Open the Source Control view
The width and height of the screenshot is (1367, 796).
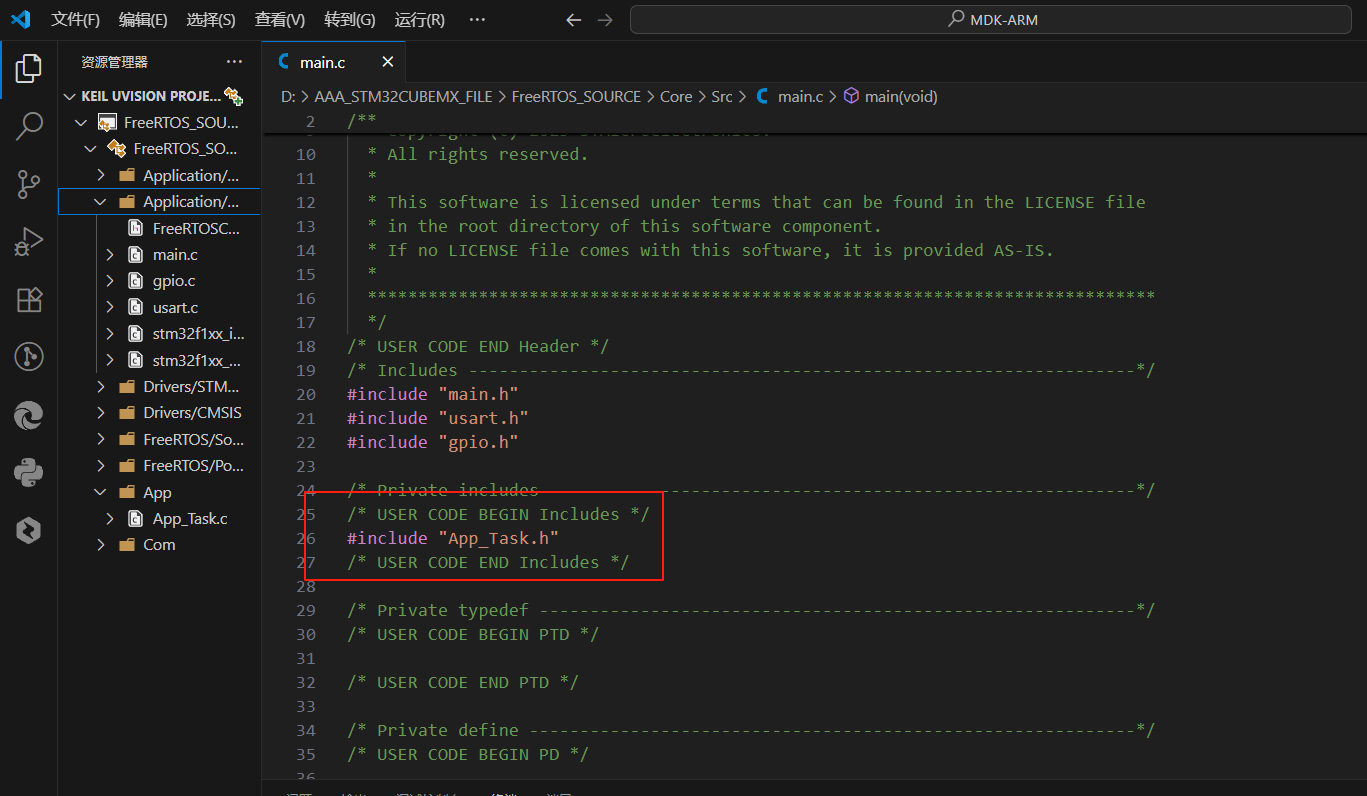28,184
